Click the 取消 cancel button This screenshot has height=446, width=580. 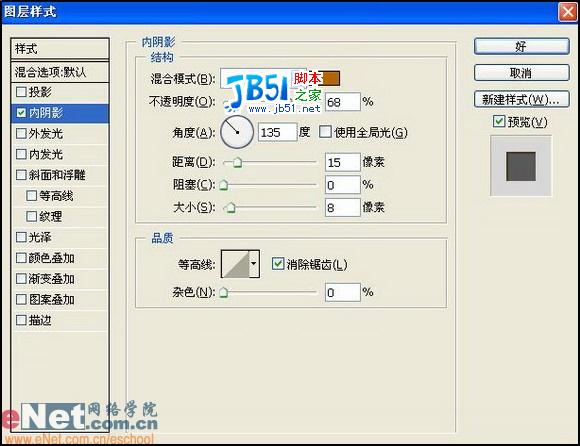point(522,73)
